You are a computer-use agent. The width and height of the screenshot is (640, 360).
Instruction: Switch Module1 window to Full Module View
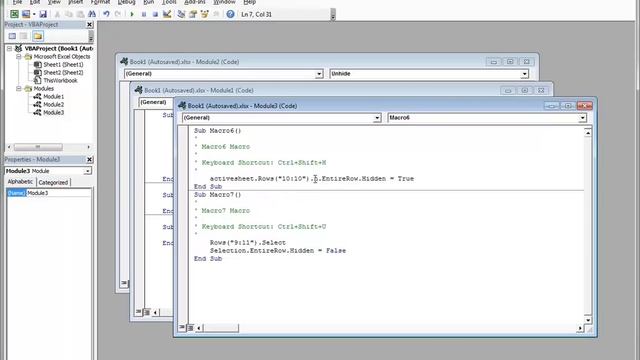pos(147,312)
